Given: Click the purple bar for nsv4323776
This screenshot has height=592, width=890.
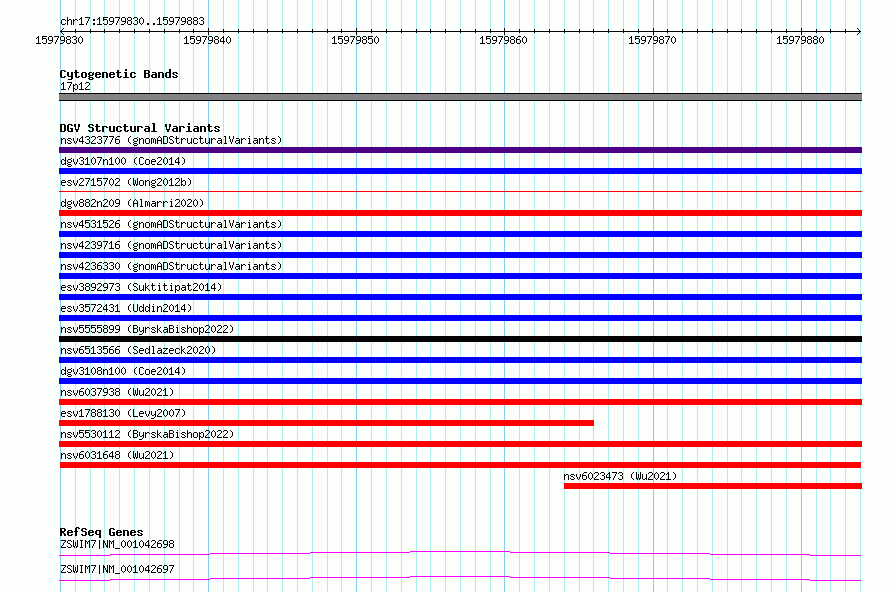Looking at the screenshot, I should 460,150.
